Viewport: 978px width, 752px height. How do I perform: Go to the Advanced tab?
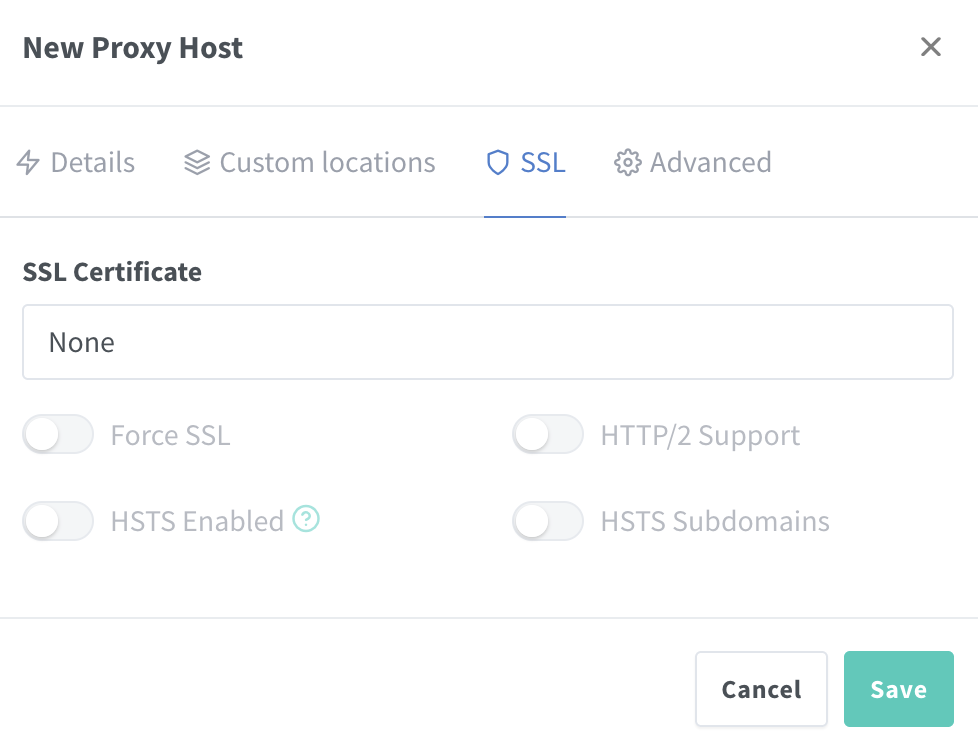[x=710, y=163]
